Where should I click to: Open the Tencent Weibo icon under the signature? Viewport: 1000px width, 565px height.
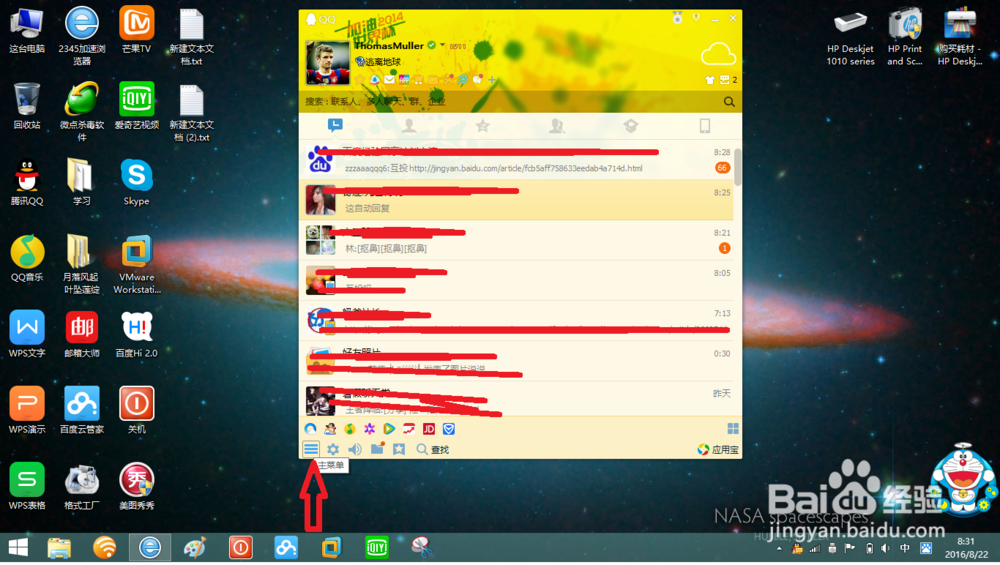click(x=375, y=80)
